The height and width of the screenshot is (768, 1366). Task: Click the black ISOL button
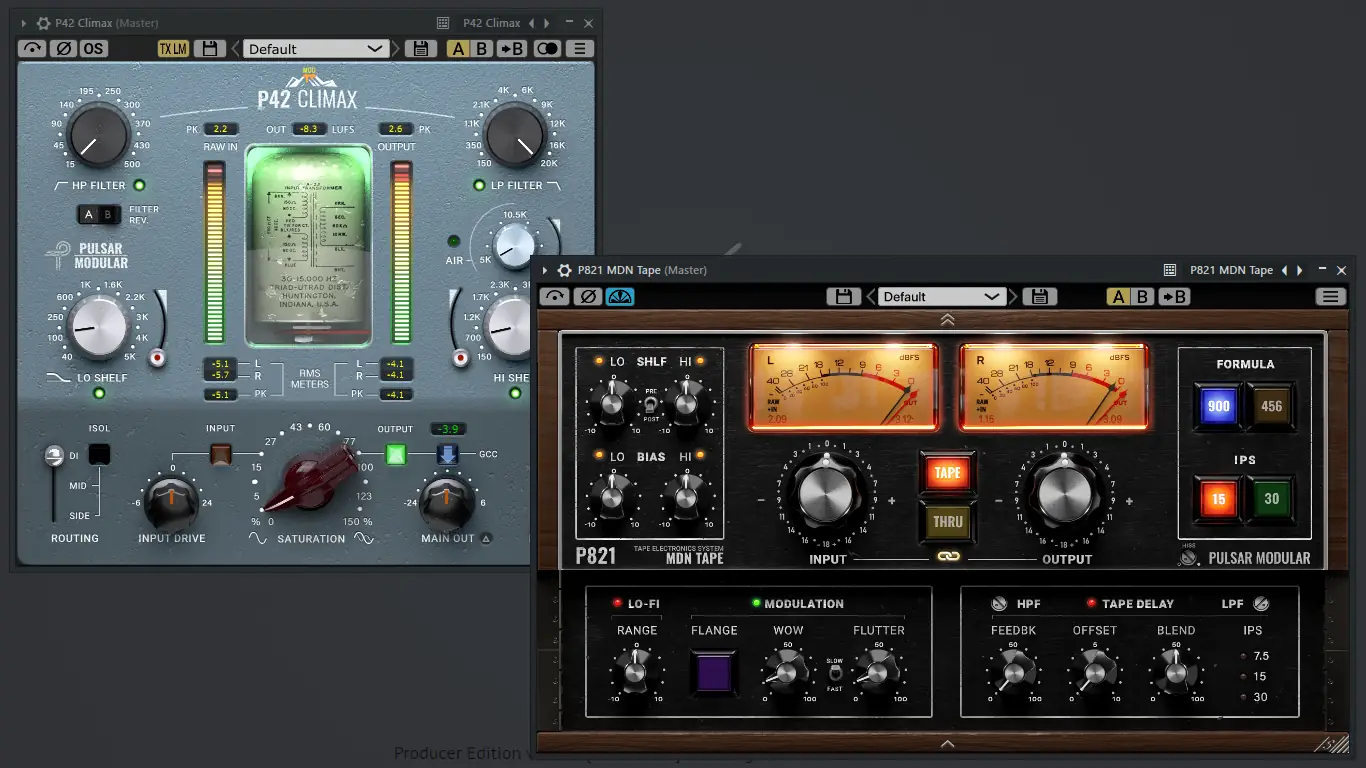(99, 454)
